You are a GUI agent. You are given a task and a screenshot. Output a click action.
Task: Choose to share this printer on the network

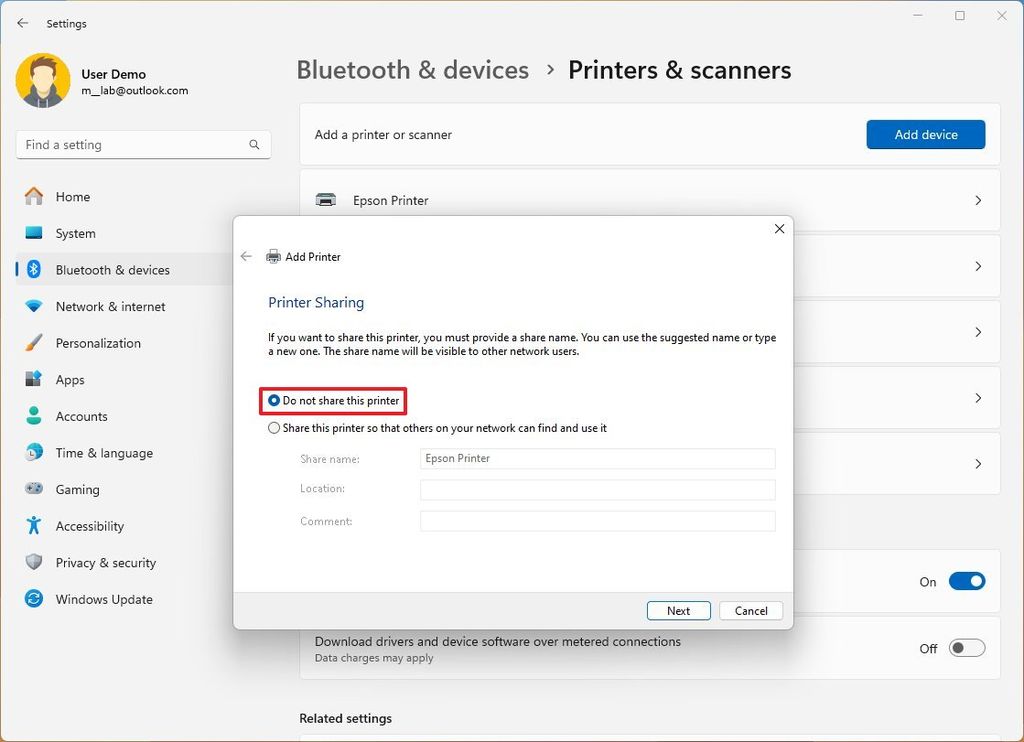tap(273, 427)
